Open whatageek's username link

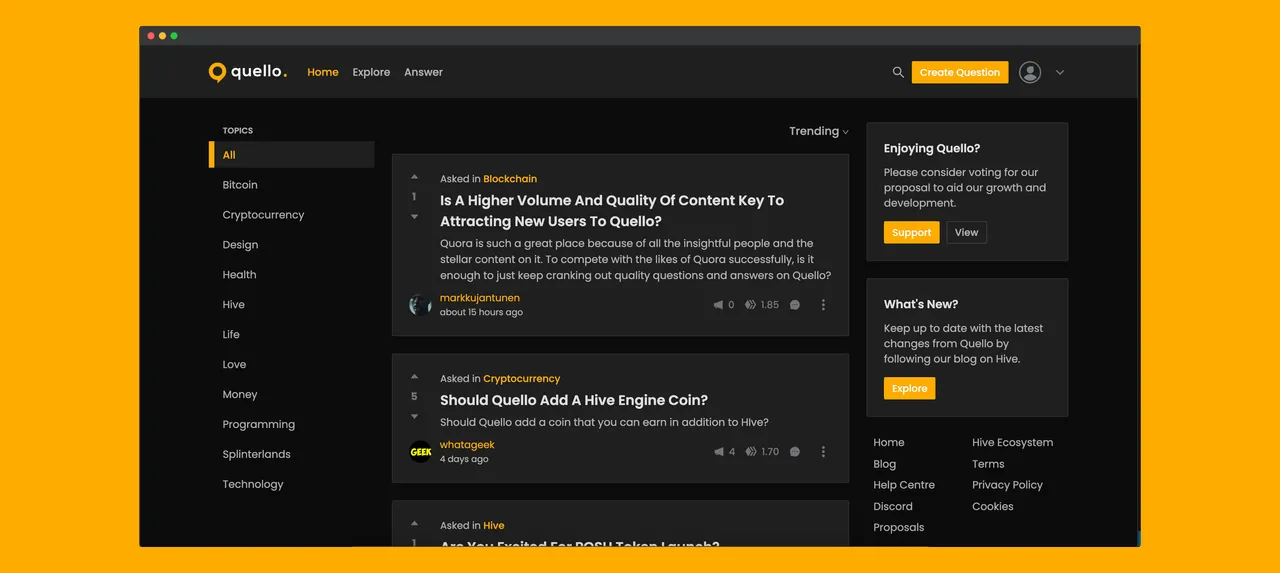(467, 445)
